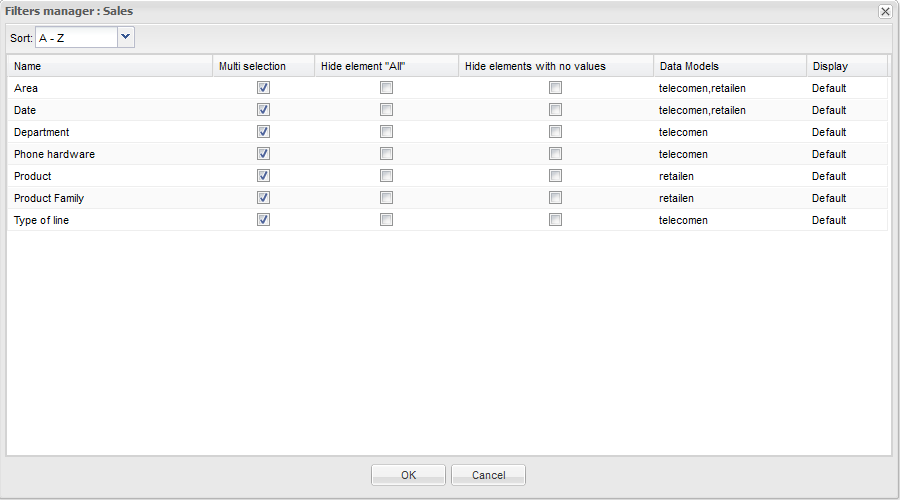Viewport: 900px width, 500px height.
Task: Open Display setting for Type of line
Action: tap(829, 220)
